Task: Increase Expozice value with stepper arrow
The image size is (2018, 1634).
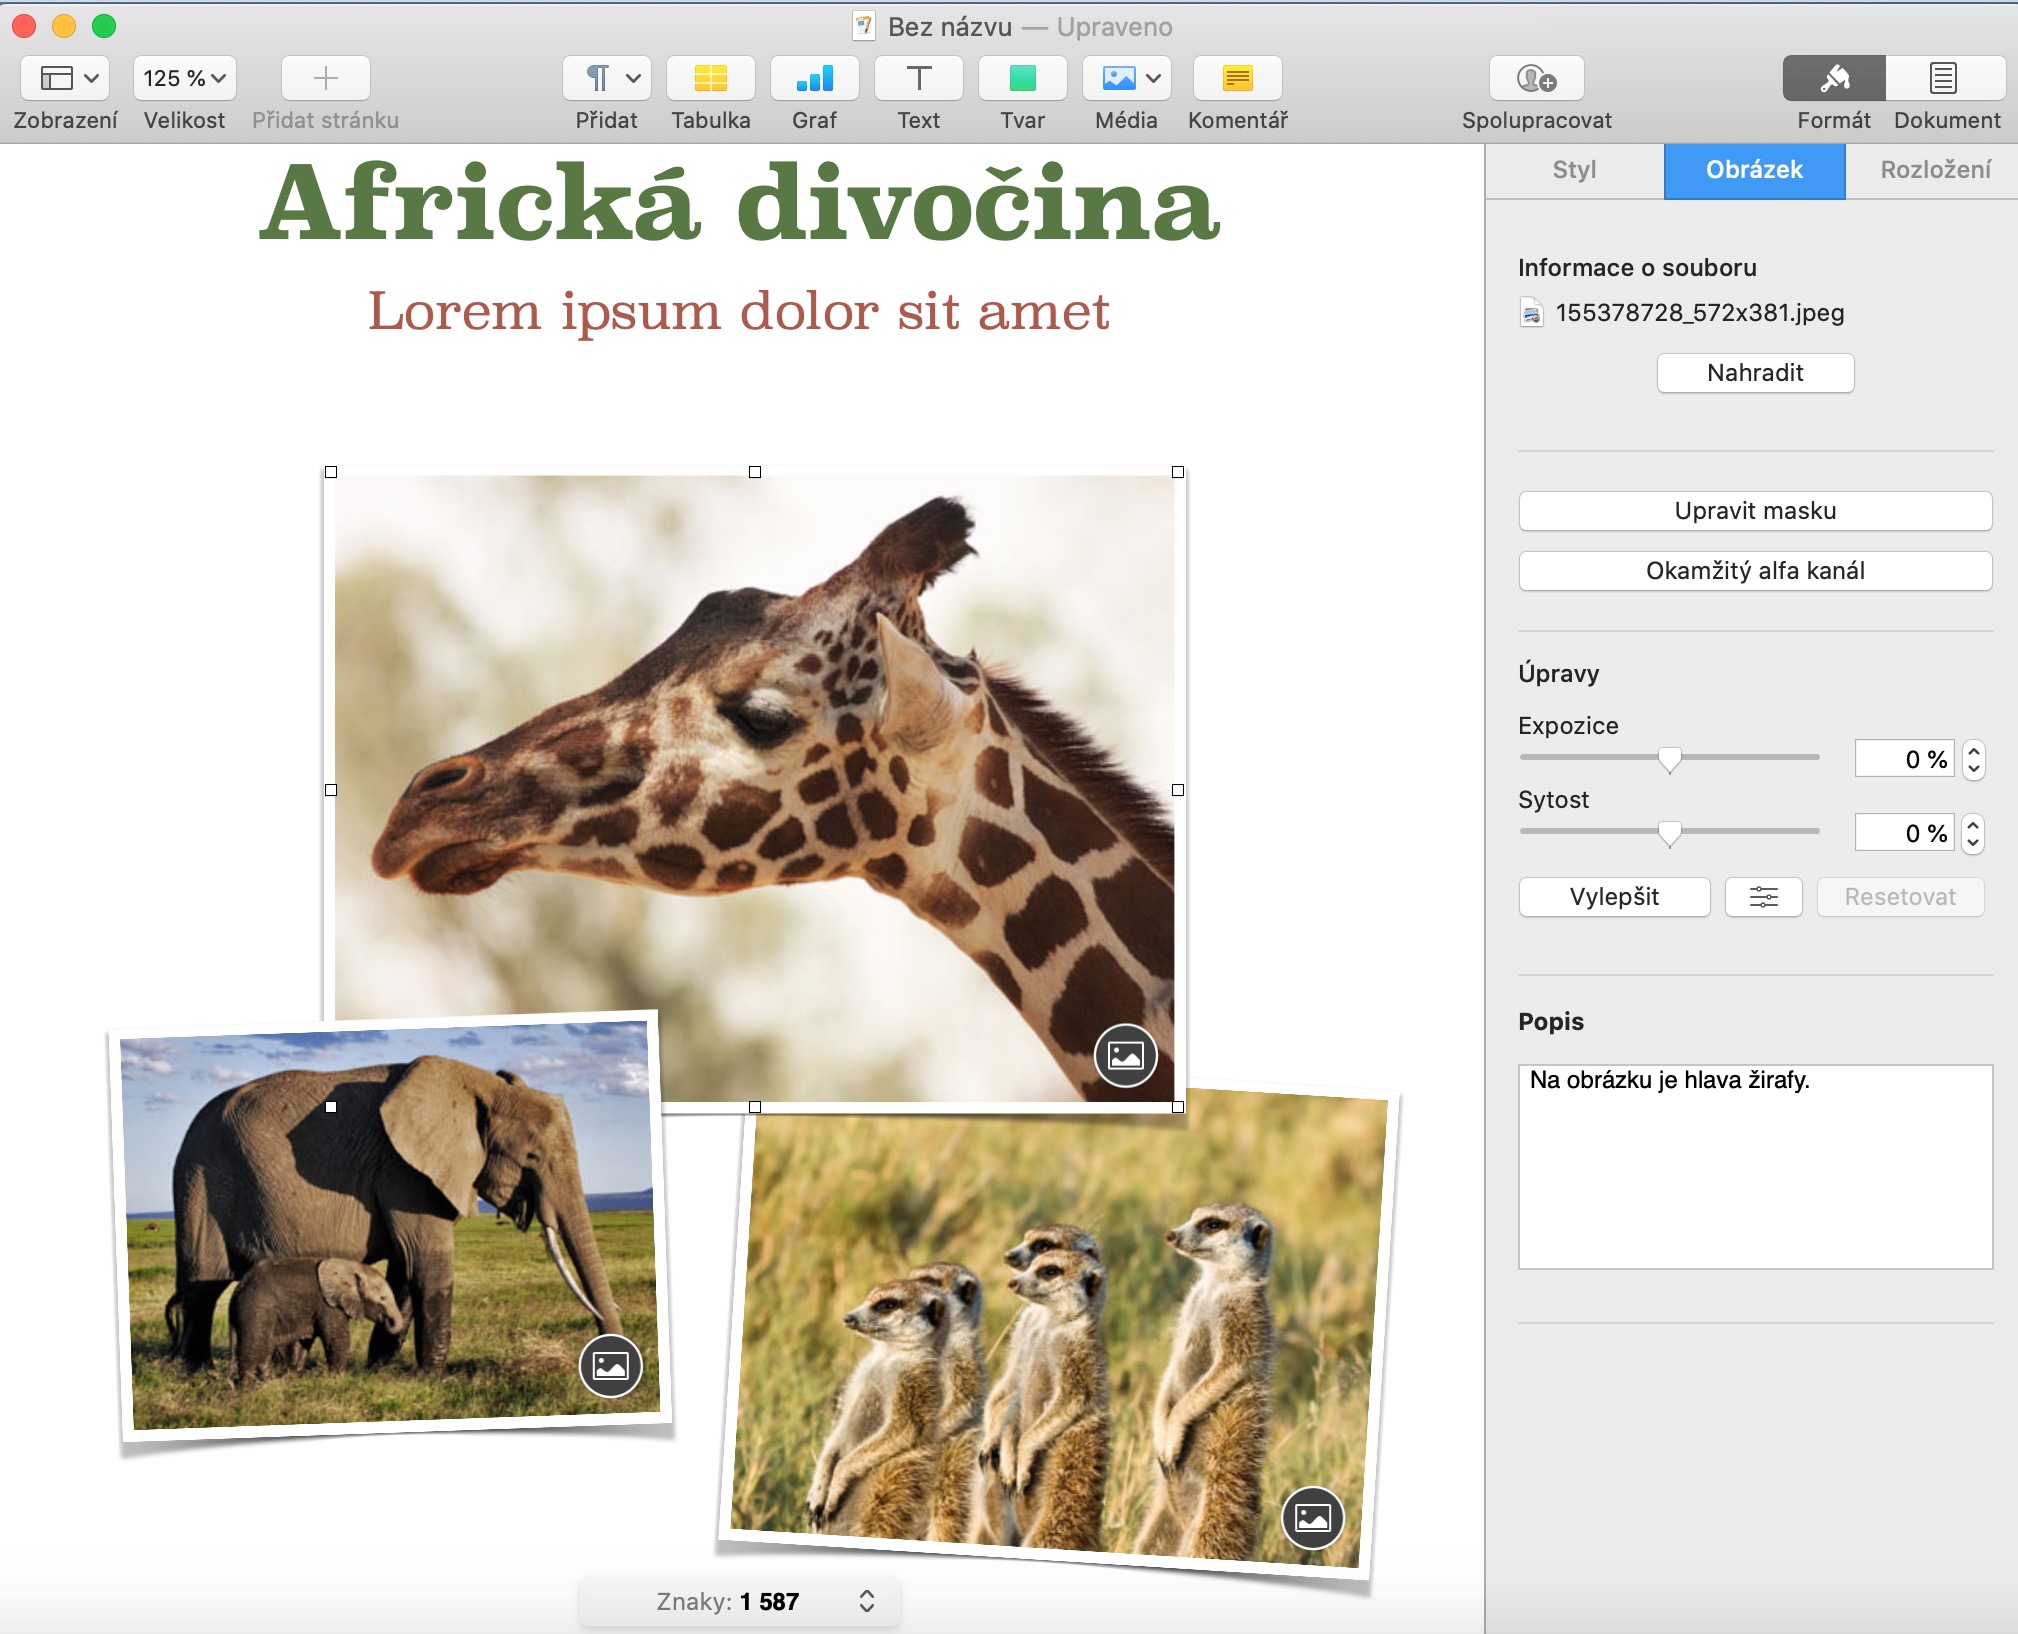Action: [1973, 751]
